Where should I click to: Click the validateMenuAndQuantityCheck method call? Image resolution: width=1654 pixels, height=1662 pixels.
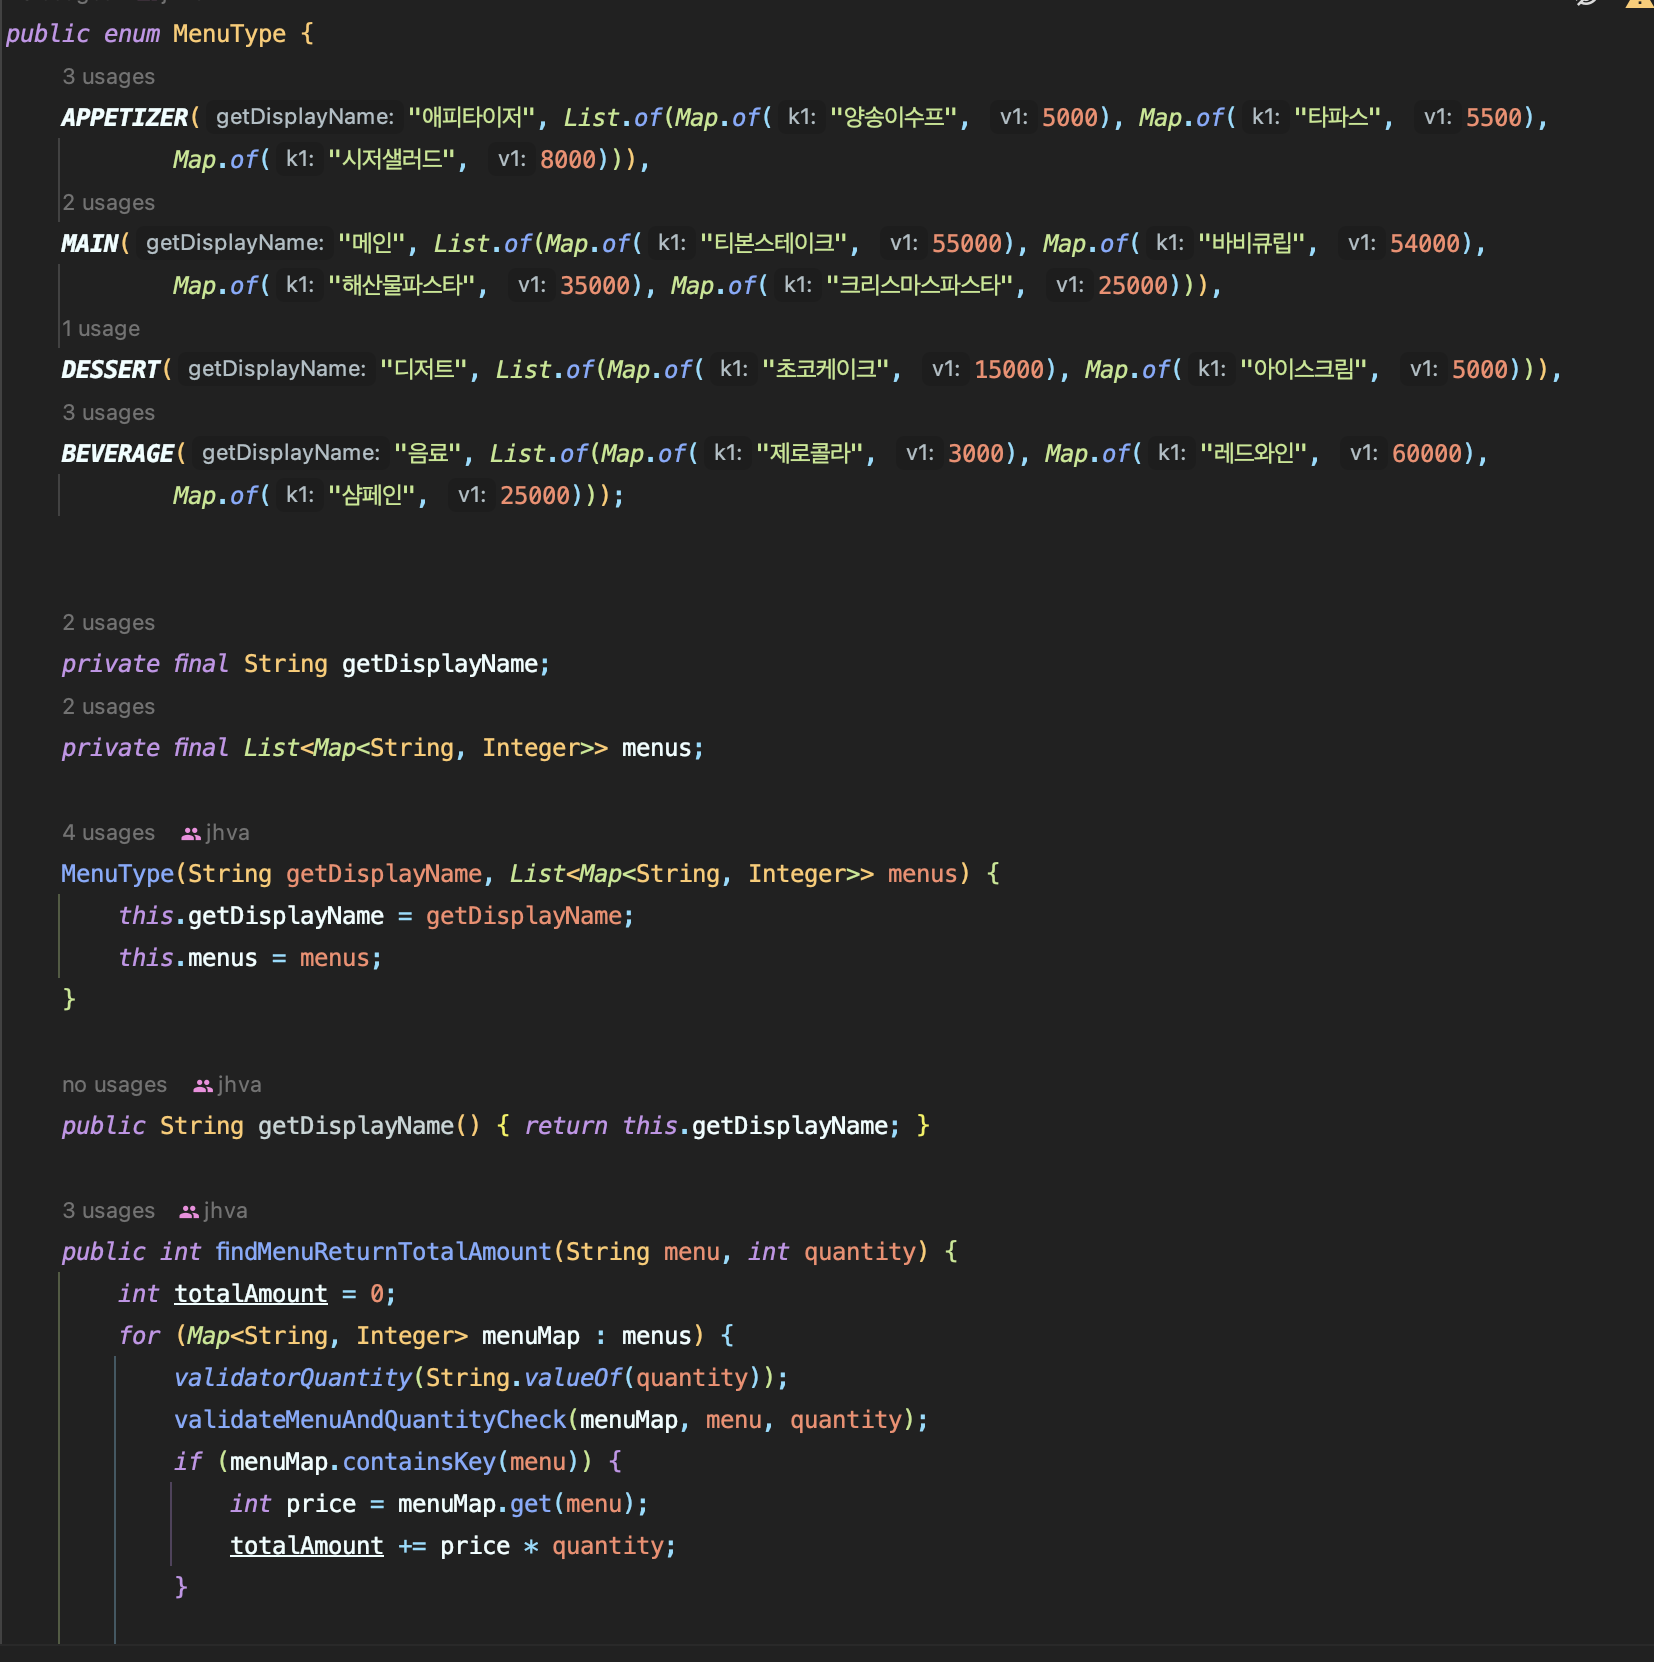370,1420
